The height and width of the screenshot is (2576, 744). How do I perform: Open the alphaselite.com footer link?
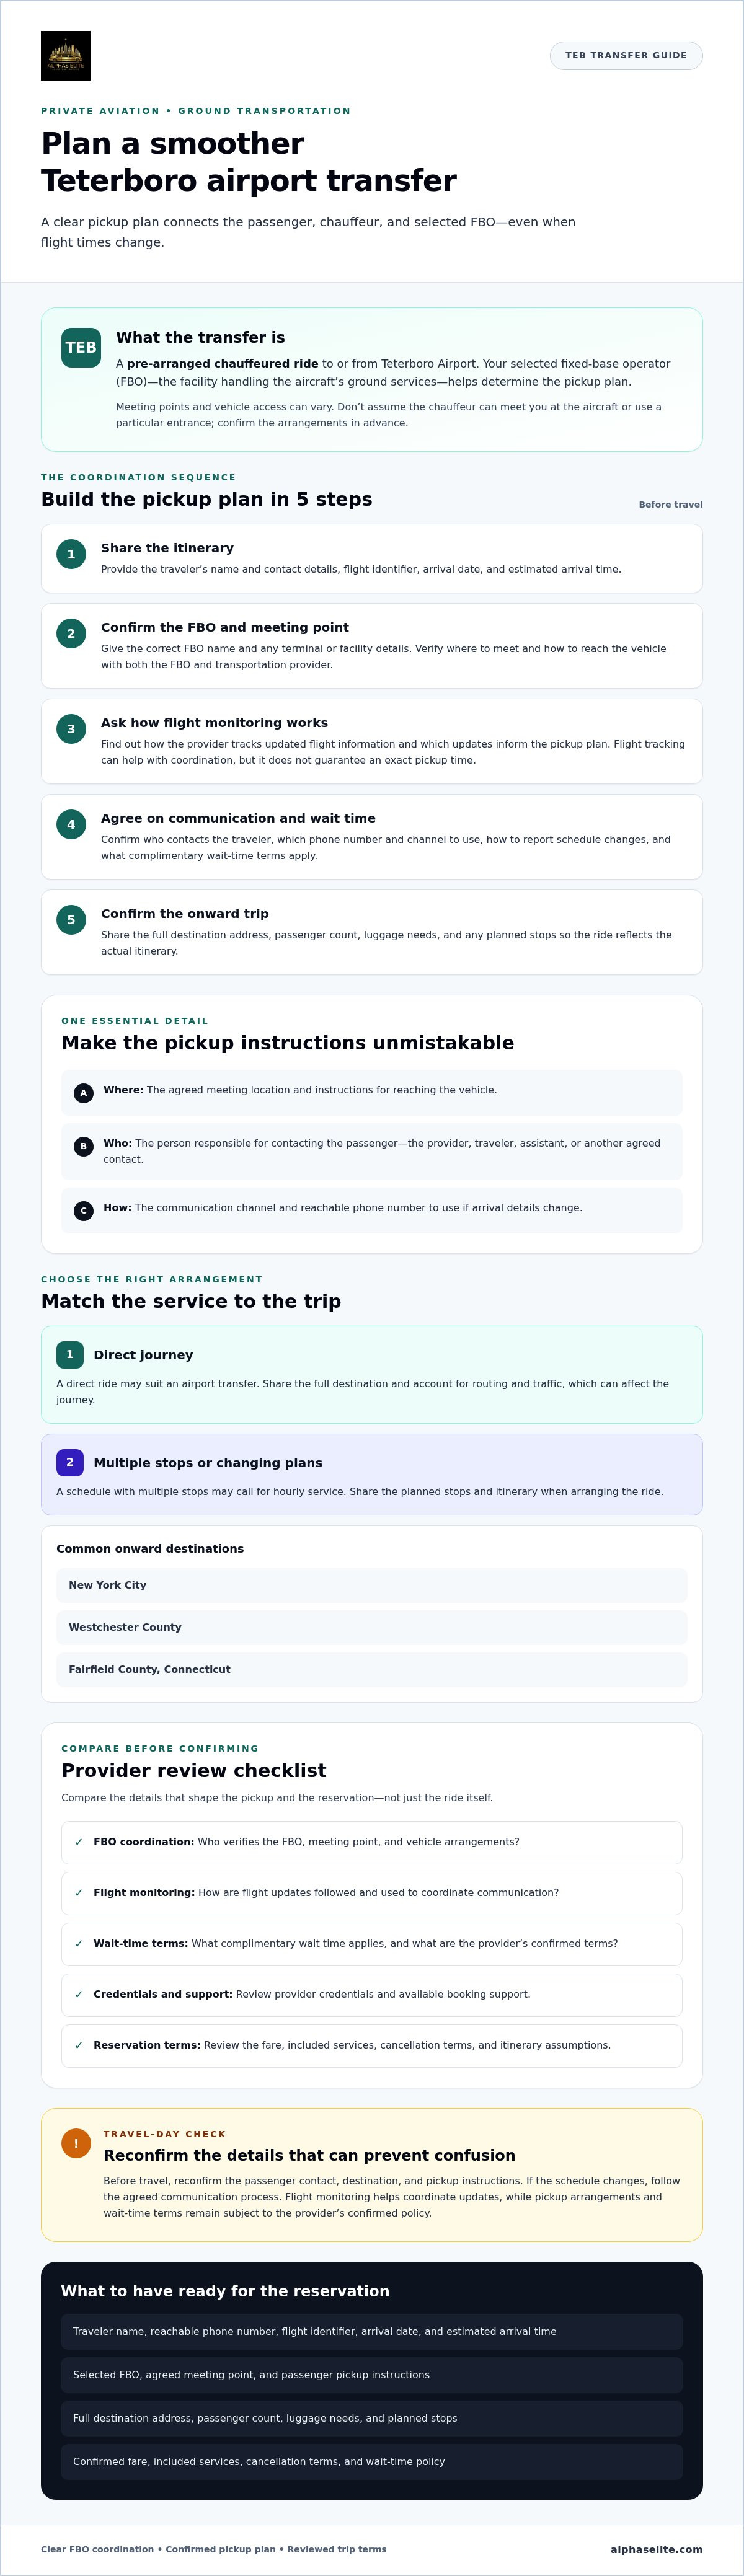tap(656, 2550)
